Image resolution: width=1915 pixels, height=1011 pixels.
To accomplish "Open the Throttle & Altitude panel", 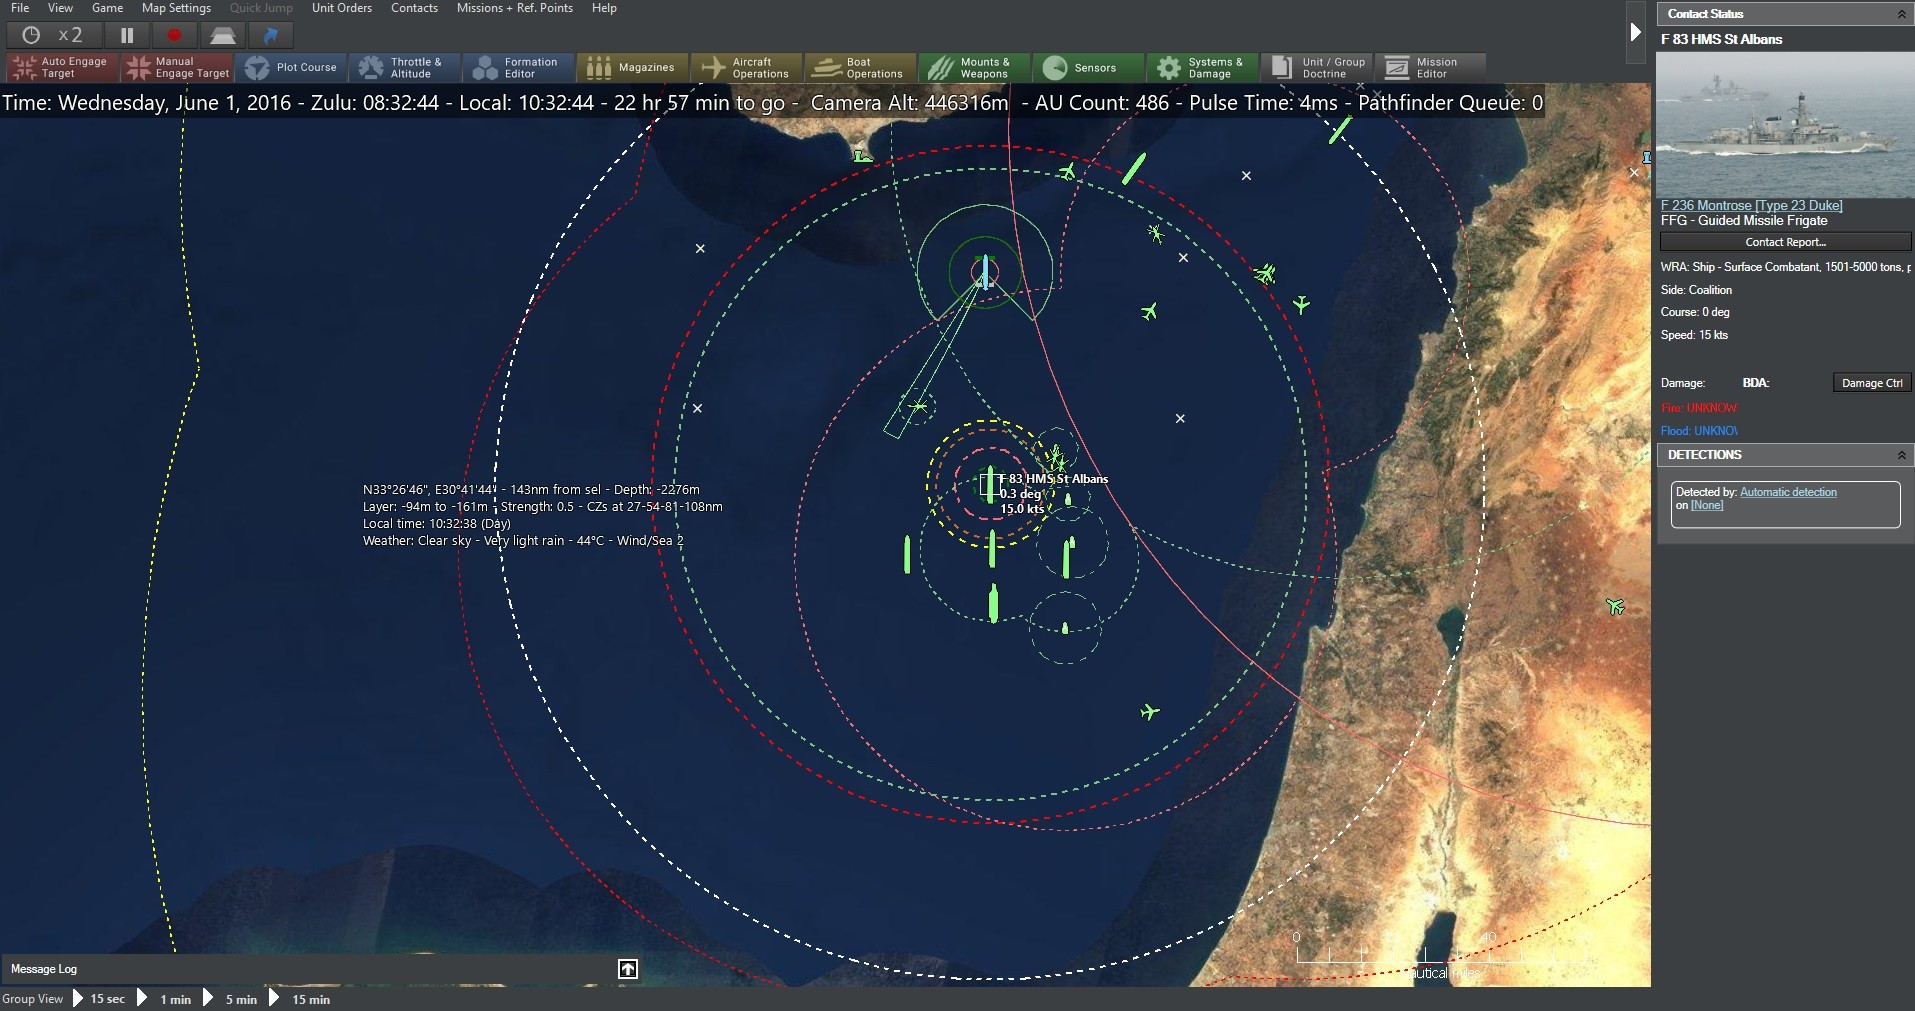I will pos(404,67).
